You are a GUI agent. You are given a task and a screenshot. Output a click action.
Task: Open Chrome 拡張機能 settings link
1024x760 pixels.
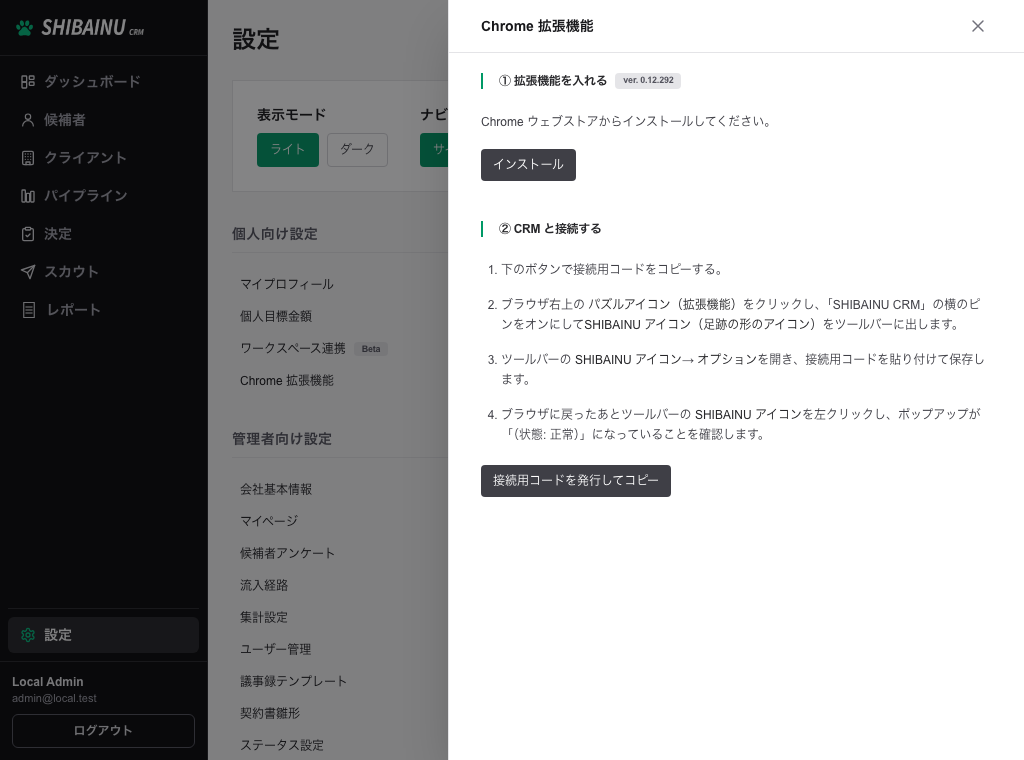287,381
